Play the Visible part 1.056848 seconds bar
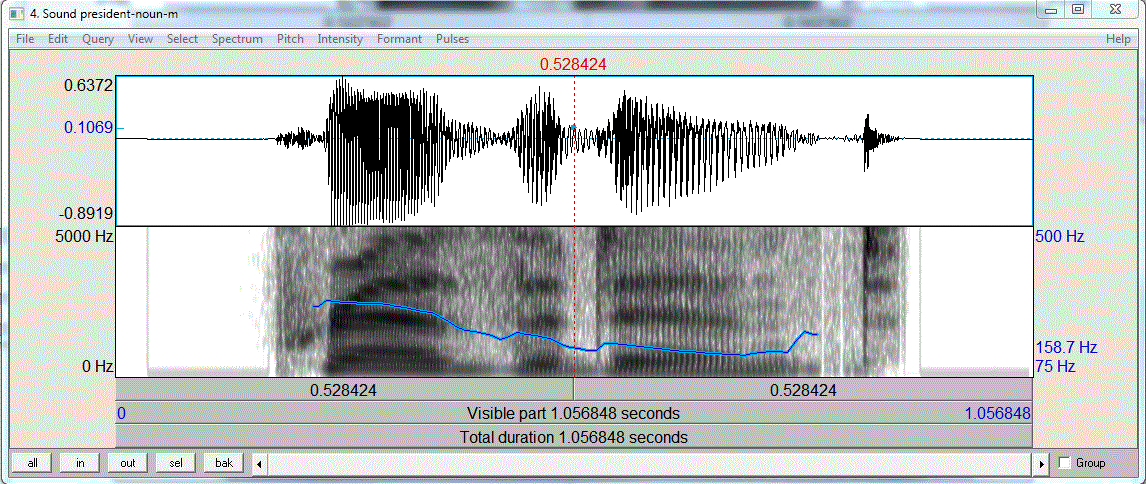The width and height of the screenshot is (1146, 484). pos(574,414)
